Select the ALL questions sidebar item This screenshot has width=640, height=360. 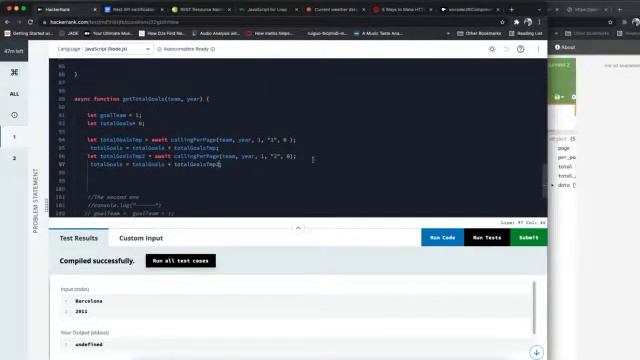point(14,94)
